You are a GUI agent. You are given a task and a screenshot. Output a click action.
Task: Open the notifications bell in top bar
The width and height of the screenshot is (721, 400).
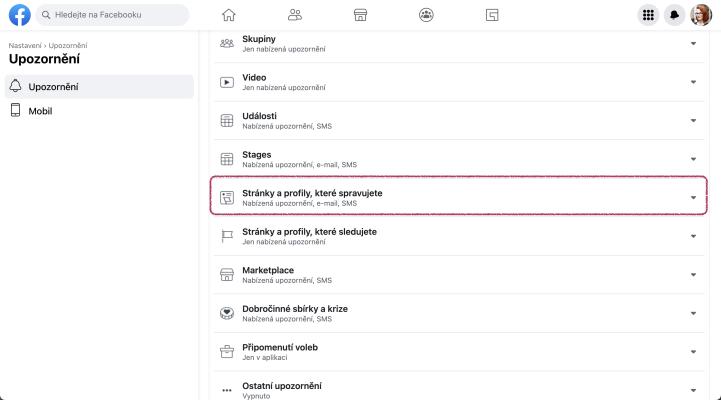(x=675, y=15)
